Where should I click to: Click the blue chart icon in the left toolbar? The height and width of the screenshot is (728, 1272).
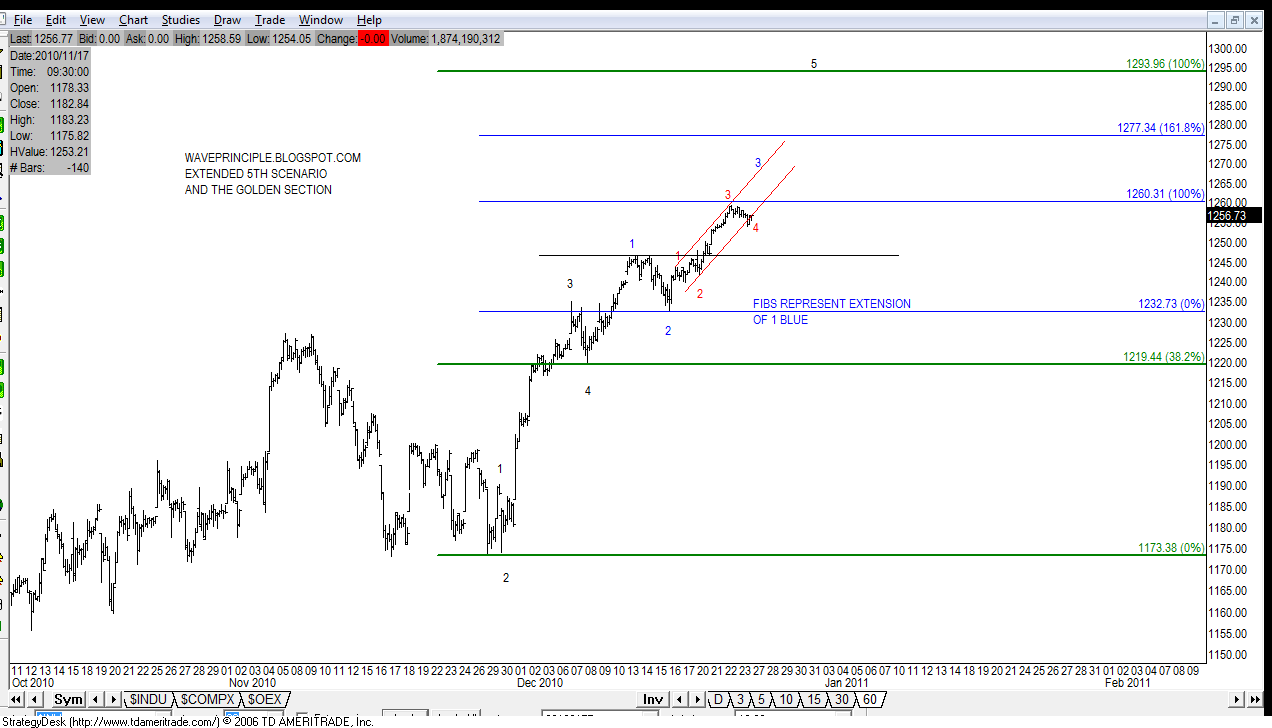[x=6, y=199]
